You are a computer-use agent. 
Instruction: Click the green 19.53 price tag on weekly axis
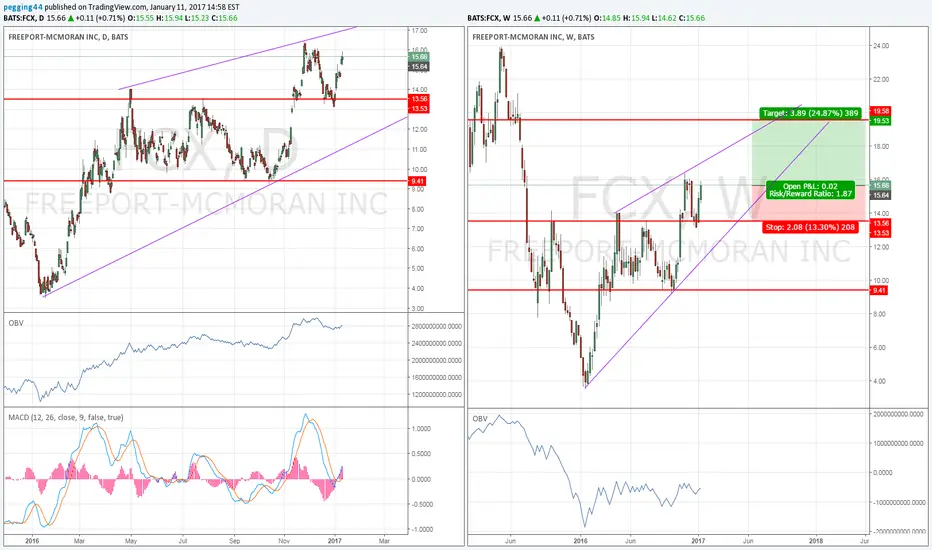(x=880, y=121)
